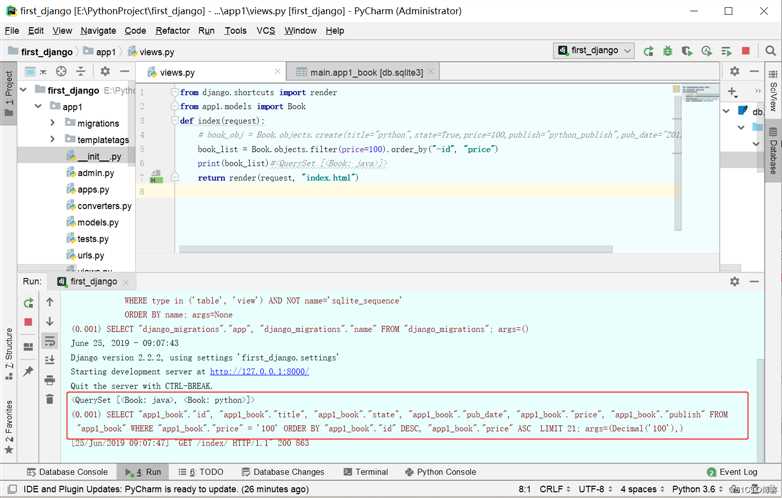
Task: Open Search Everywhere magnifier icon
Action: point(770,51)
